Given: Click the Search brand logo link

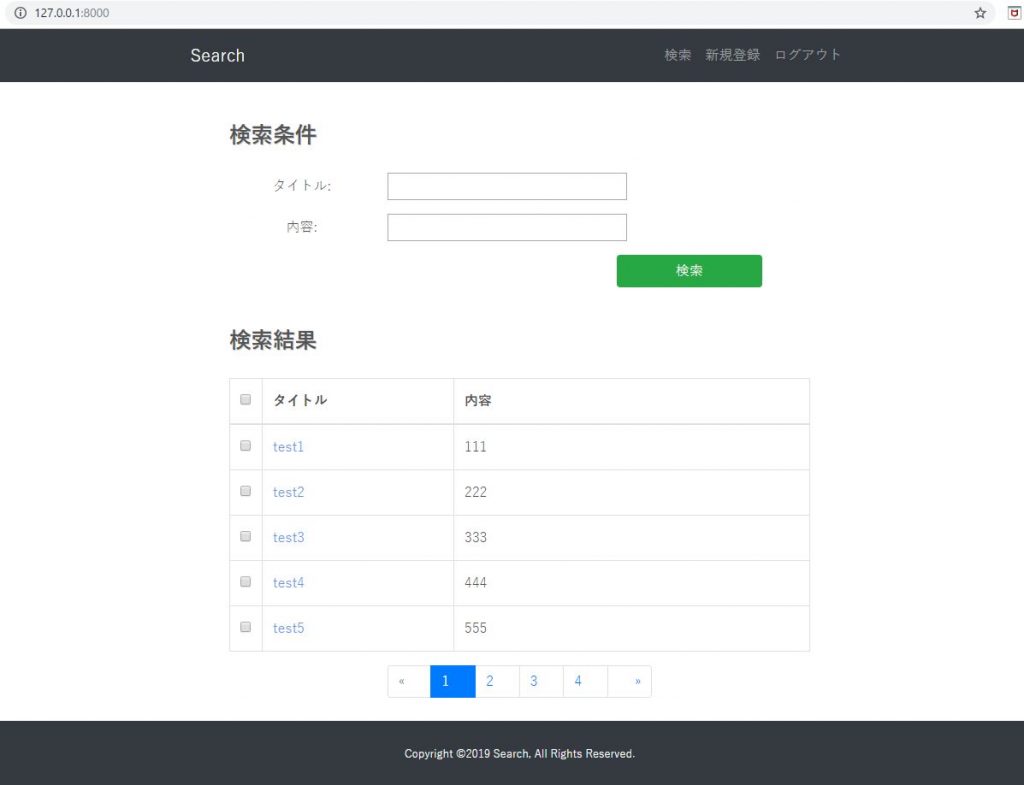Looking at the screenshot, I should coord(217,56).
